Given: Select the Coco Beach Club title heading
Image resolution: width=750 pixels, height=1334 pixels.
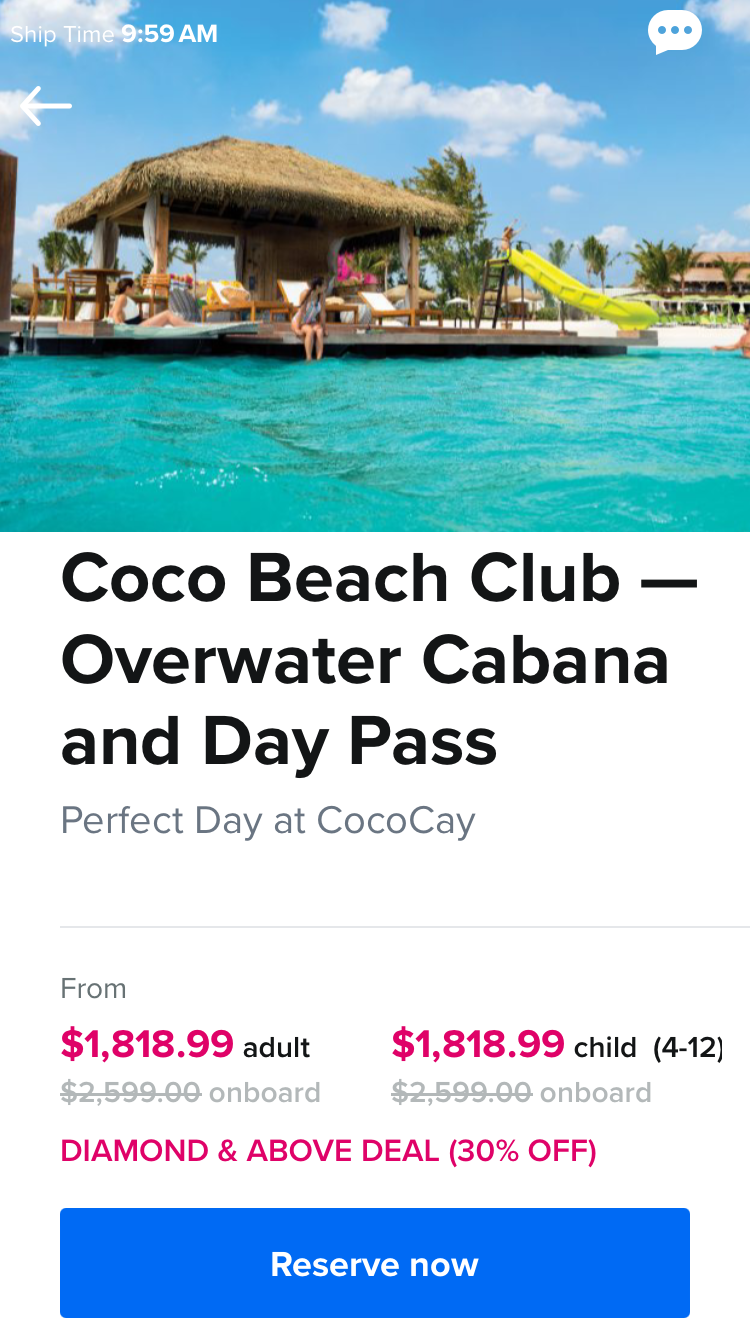Looking at the screenshot, I should point(378,660).
